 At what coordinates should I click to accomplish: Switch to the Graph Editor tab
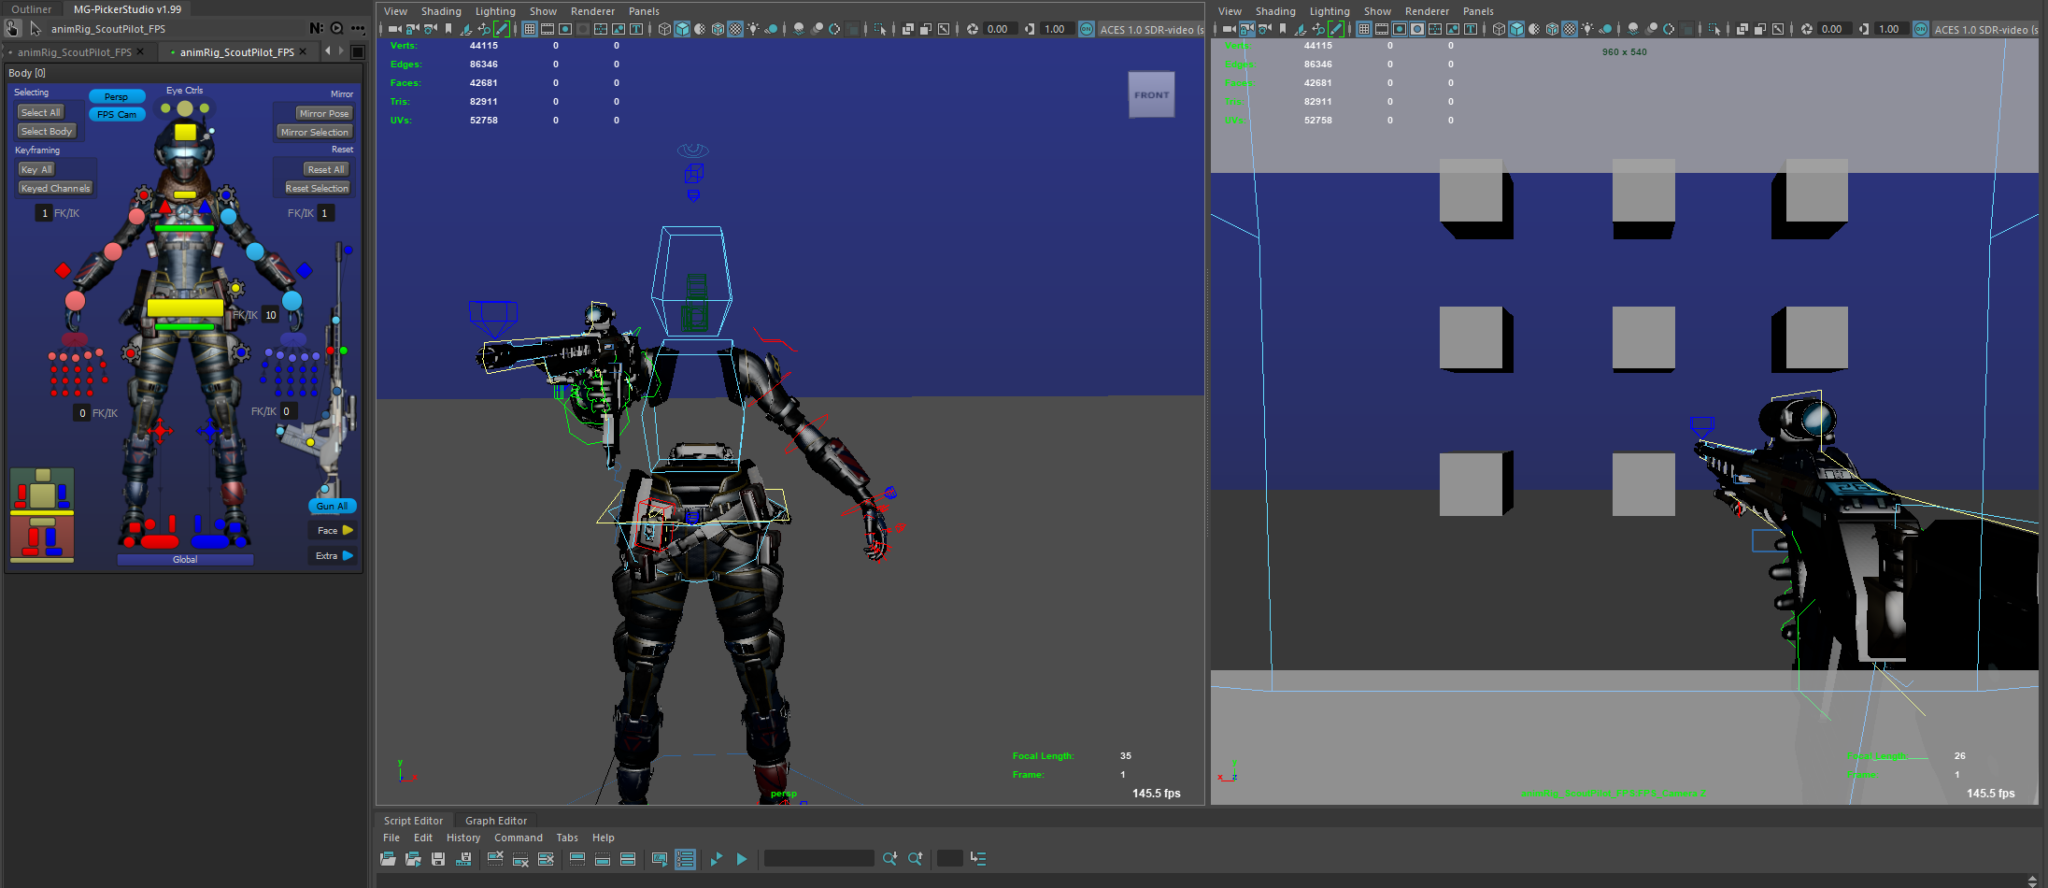tap(495, 821)
